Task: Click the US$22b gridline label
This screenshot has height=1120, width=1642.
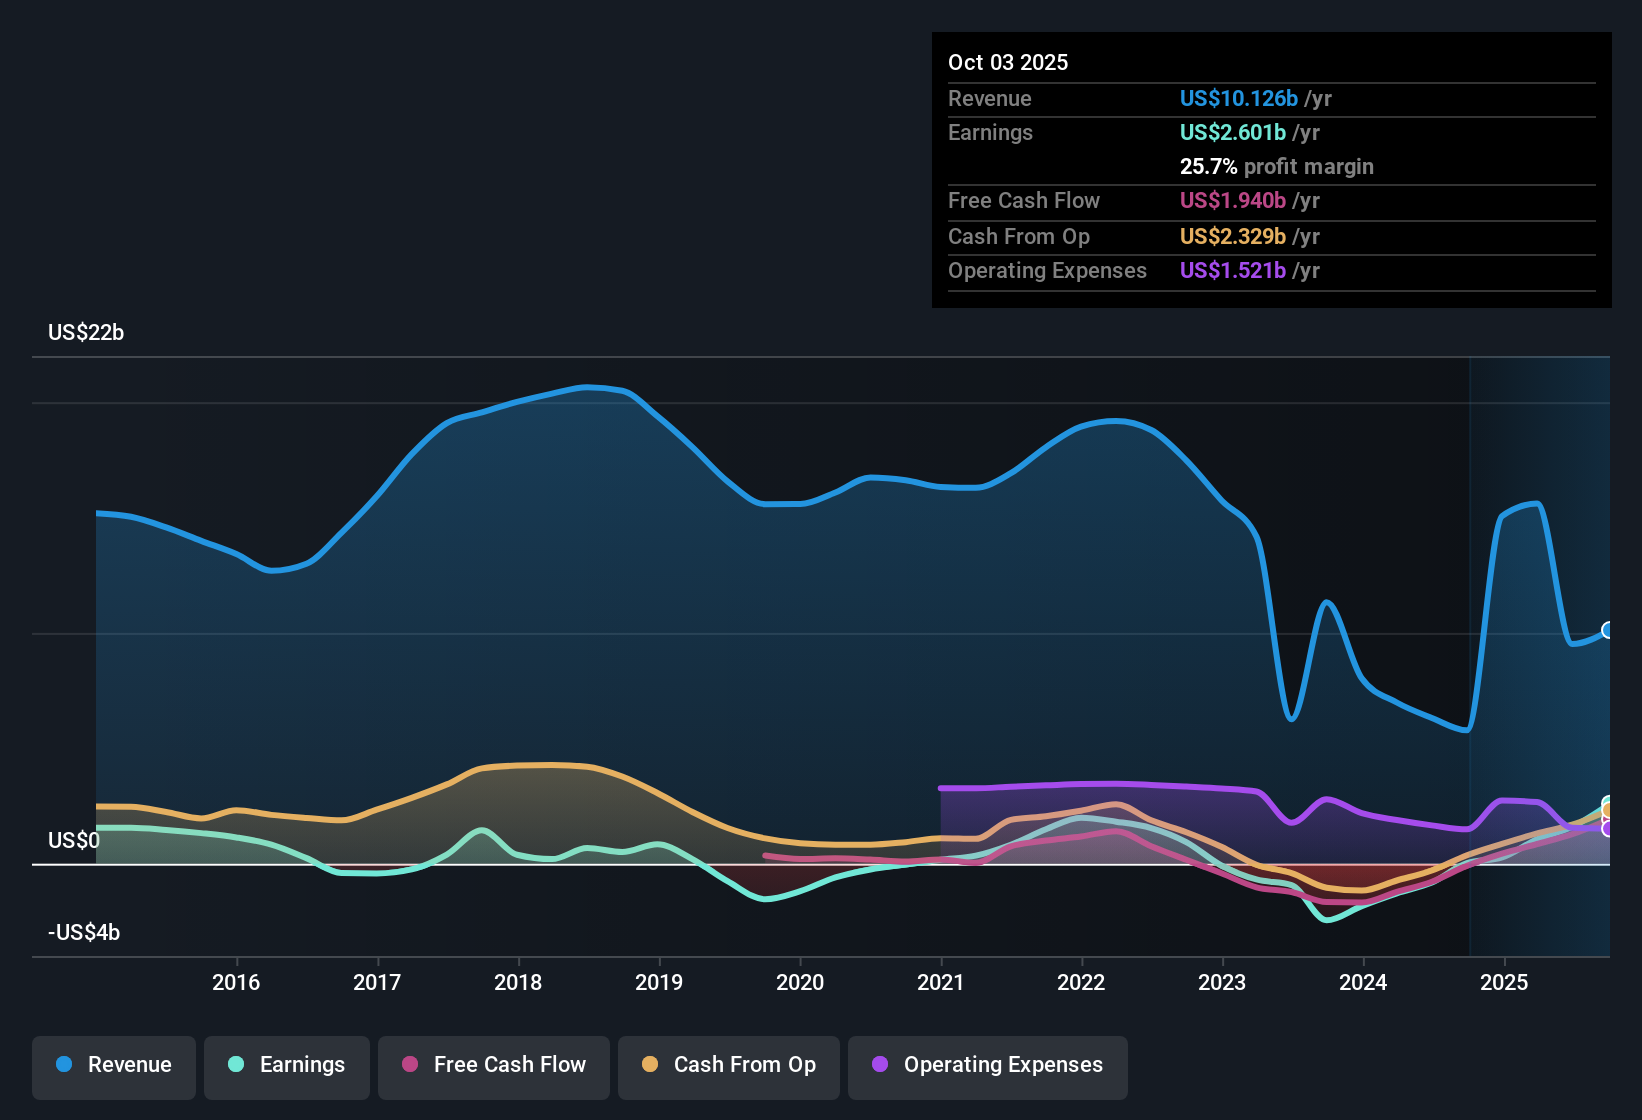Action: click(x=86, y=332)
